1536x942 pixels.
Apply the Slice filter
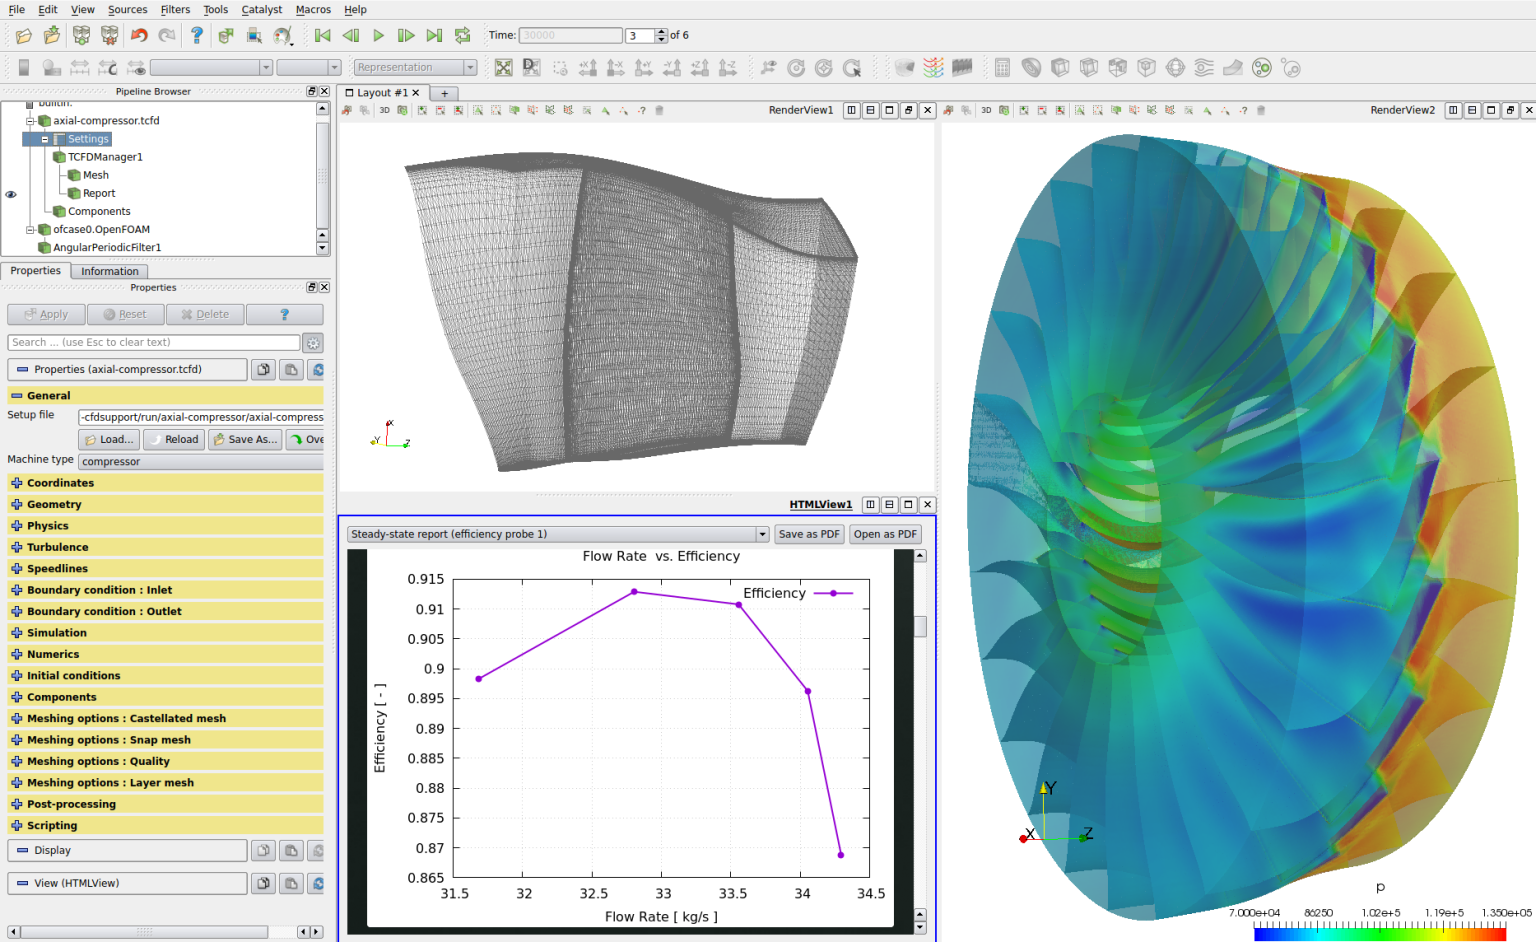click(1088, 67)
